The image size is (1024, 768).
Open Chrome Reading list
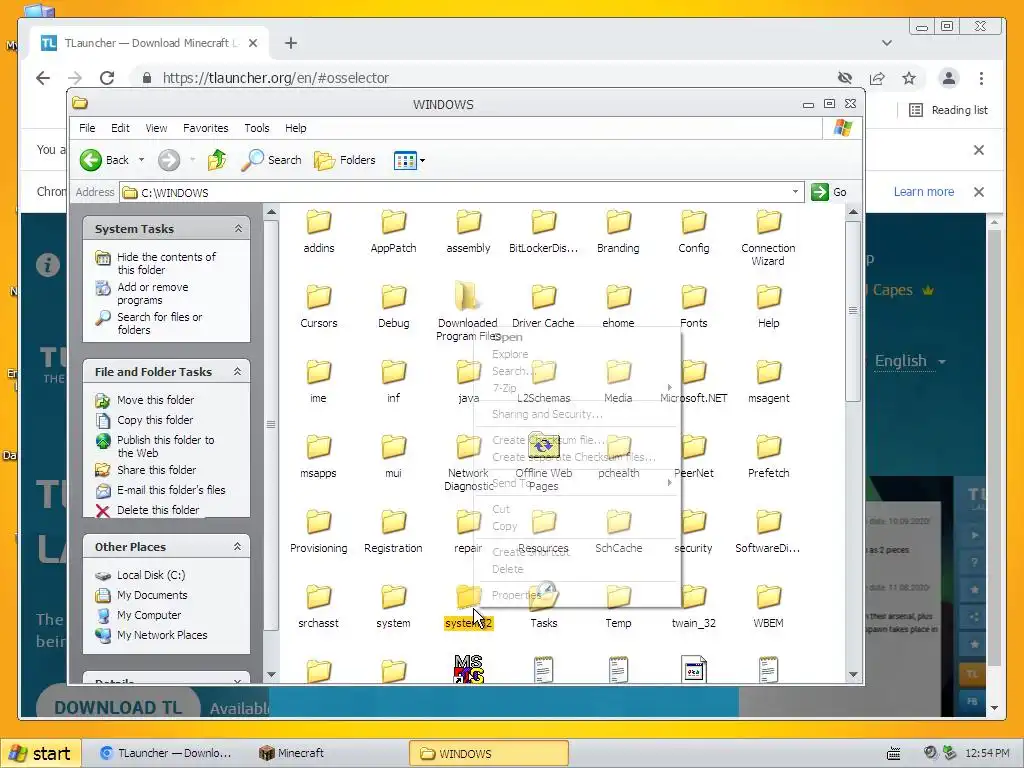click(949, 110)
